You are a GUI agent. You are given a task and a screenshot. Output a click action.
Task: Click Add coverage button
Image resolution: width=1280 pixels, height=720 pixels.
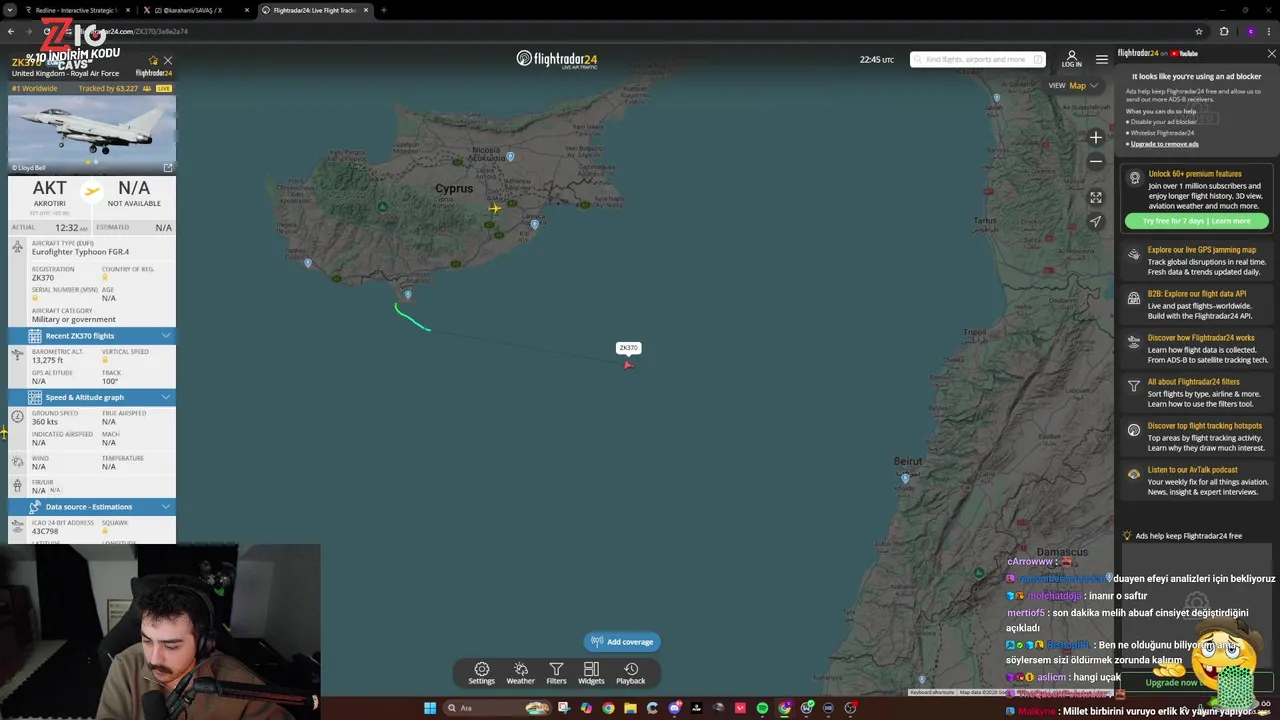622,642
